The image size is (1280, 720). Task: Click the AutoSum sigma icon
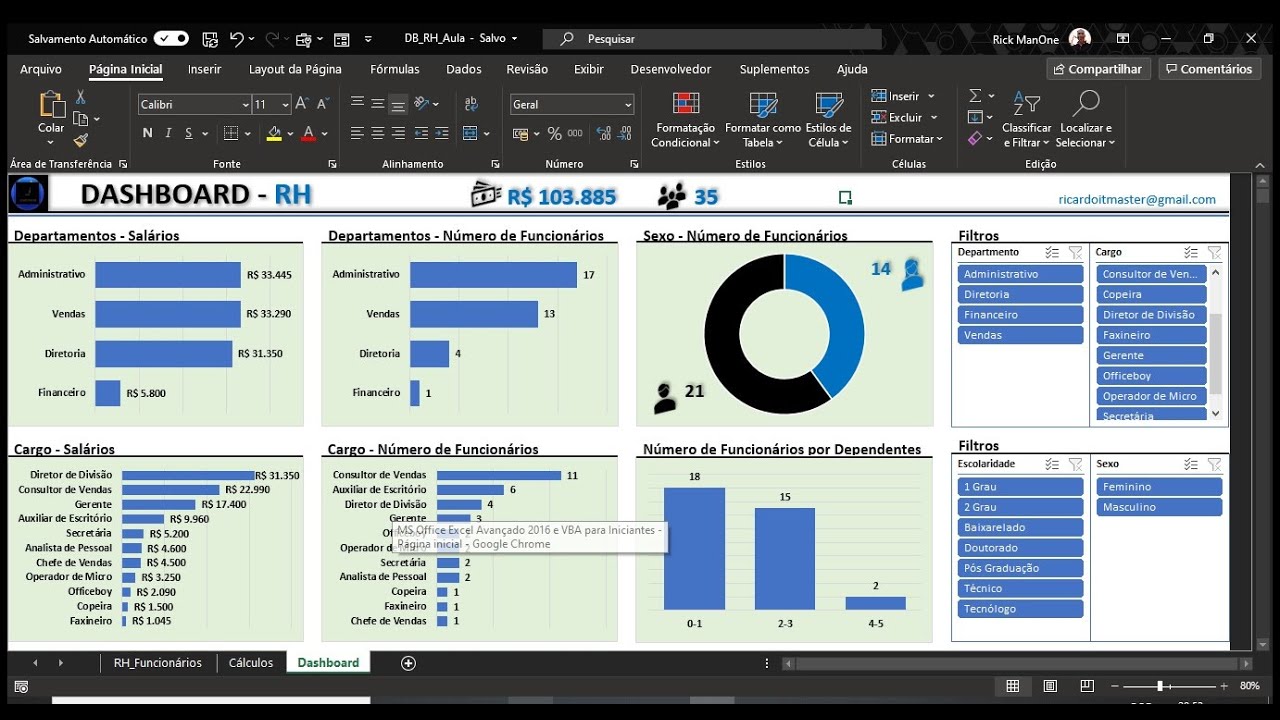(x=975, y=96)
